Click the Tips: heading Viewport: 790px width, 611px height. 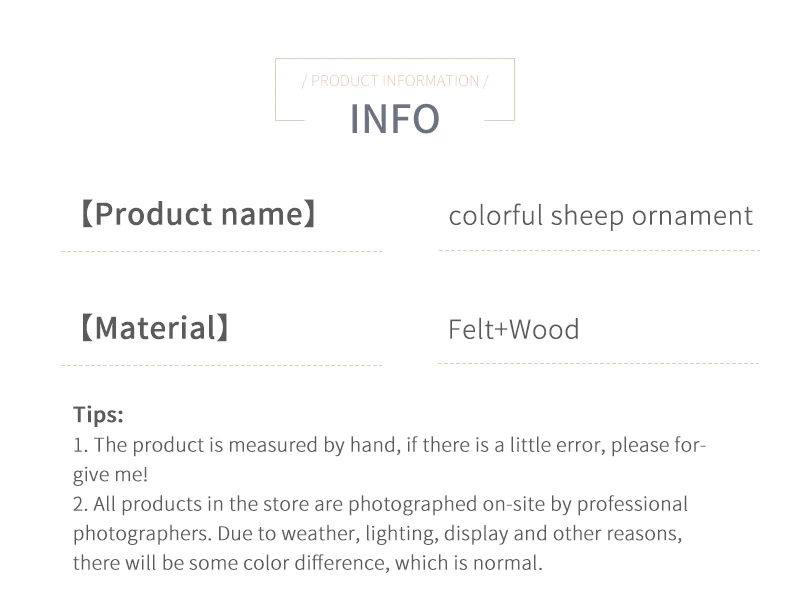98,414
